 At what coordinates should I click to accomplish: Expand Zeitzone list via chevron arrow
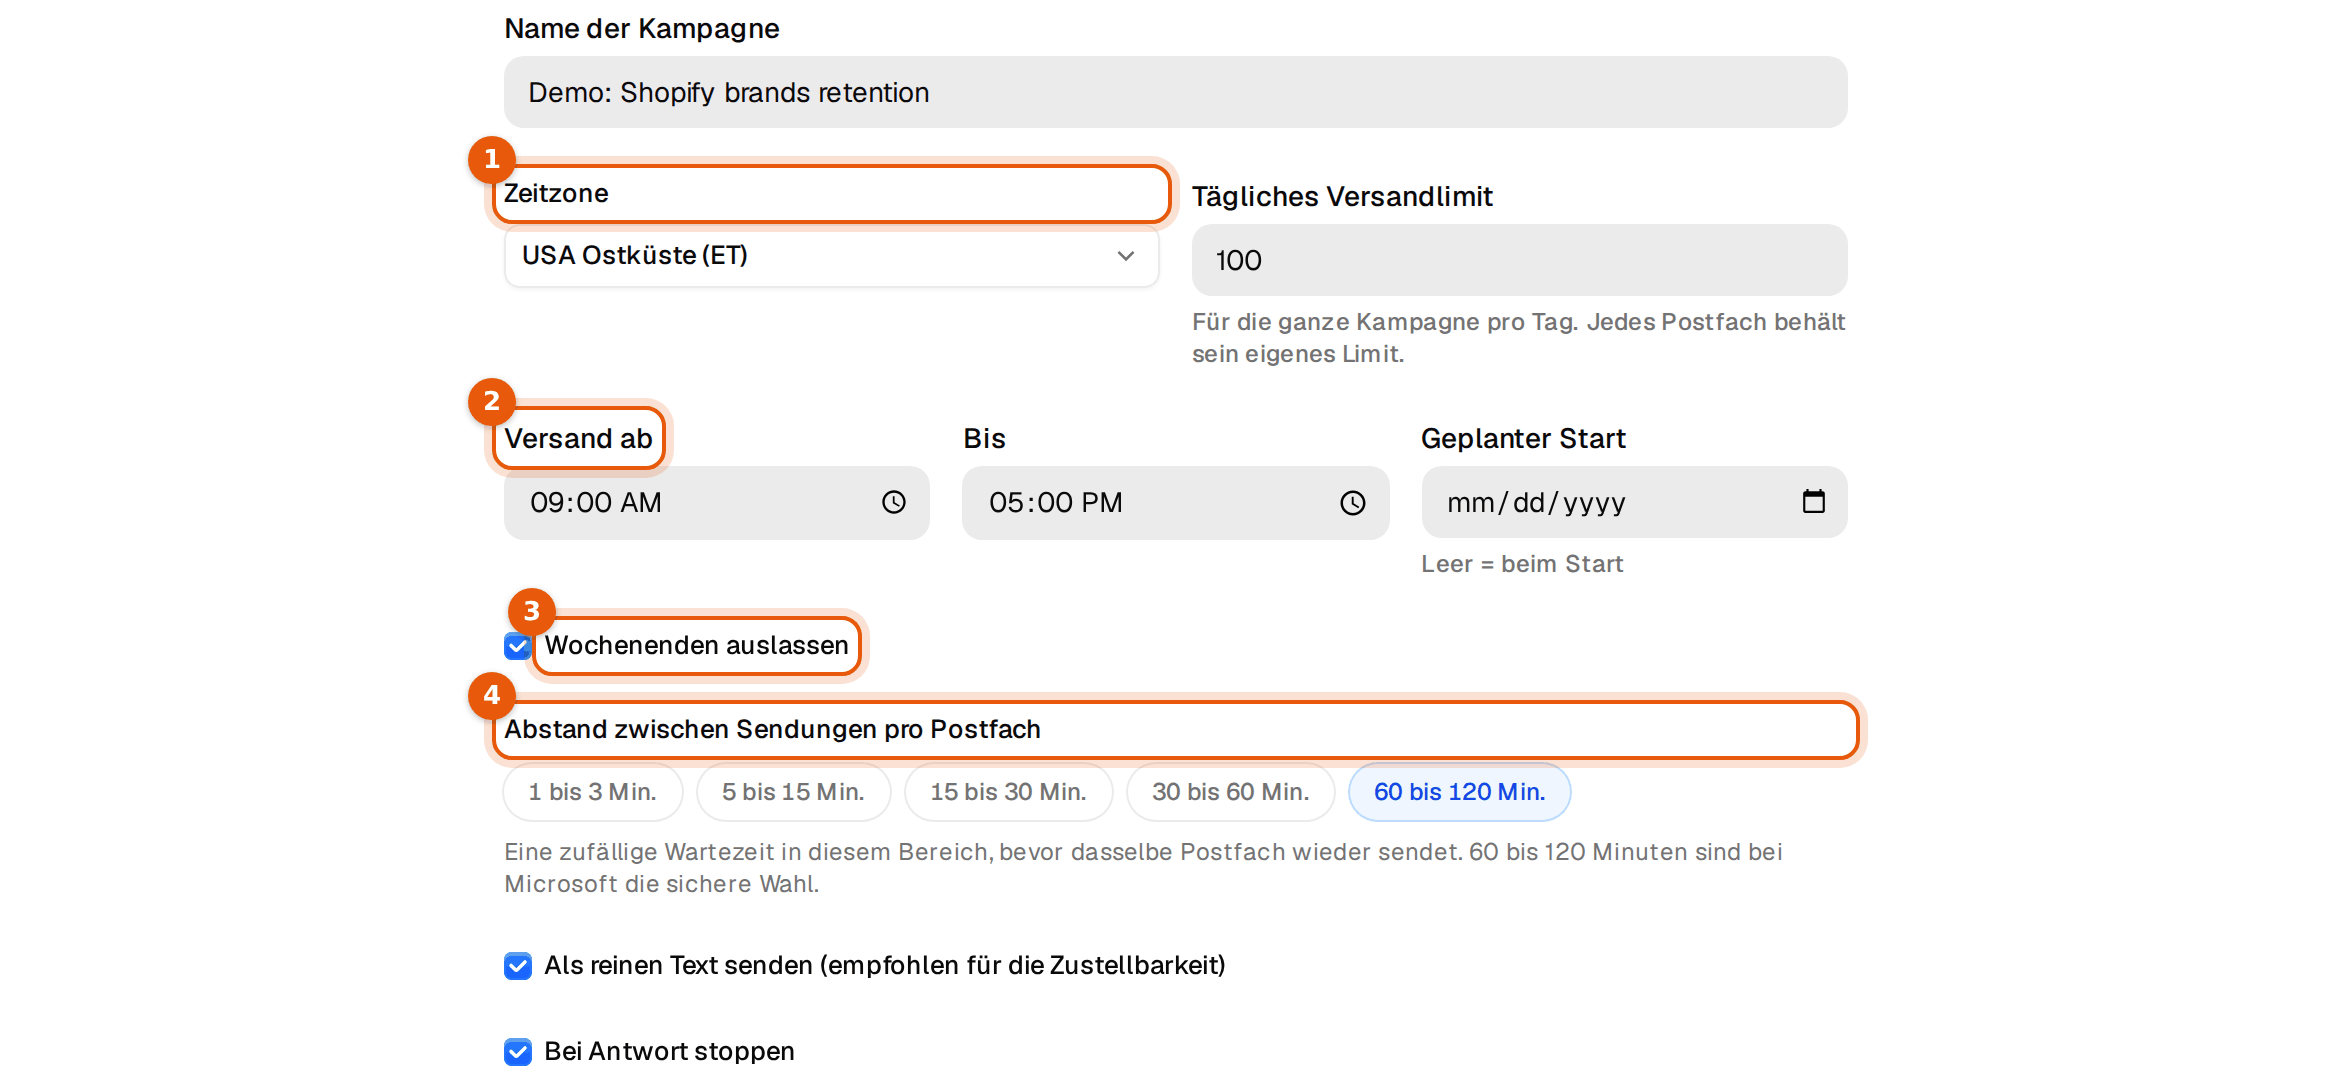[x=1126, y=256]
